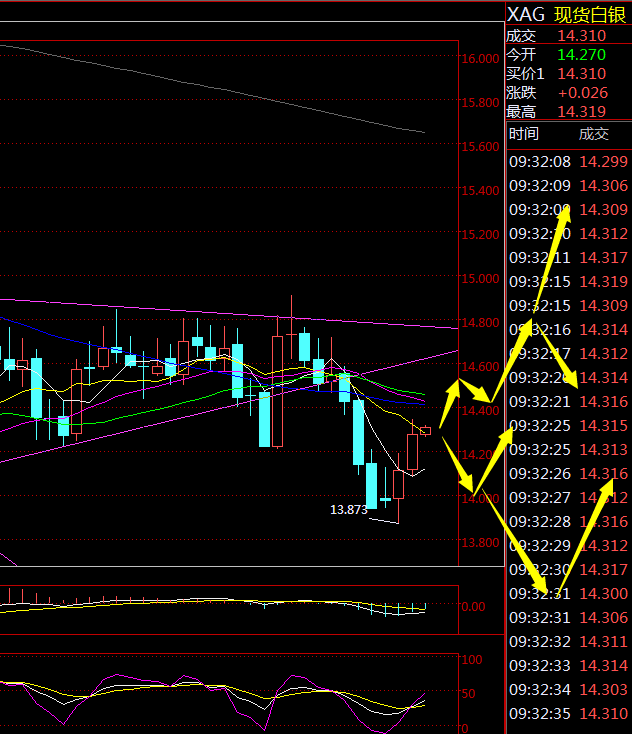Image resolution: width=632 pixels, height=734 pixels.
Task: Click the 13.873 low price annotation
Action: [x=349, y=510]
